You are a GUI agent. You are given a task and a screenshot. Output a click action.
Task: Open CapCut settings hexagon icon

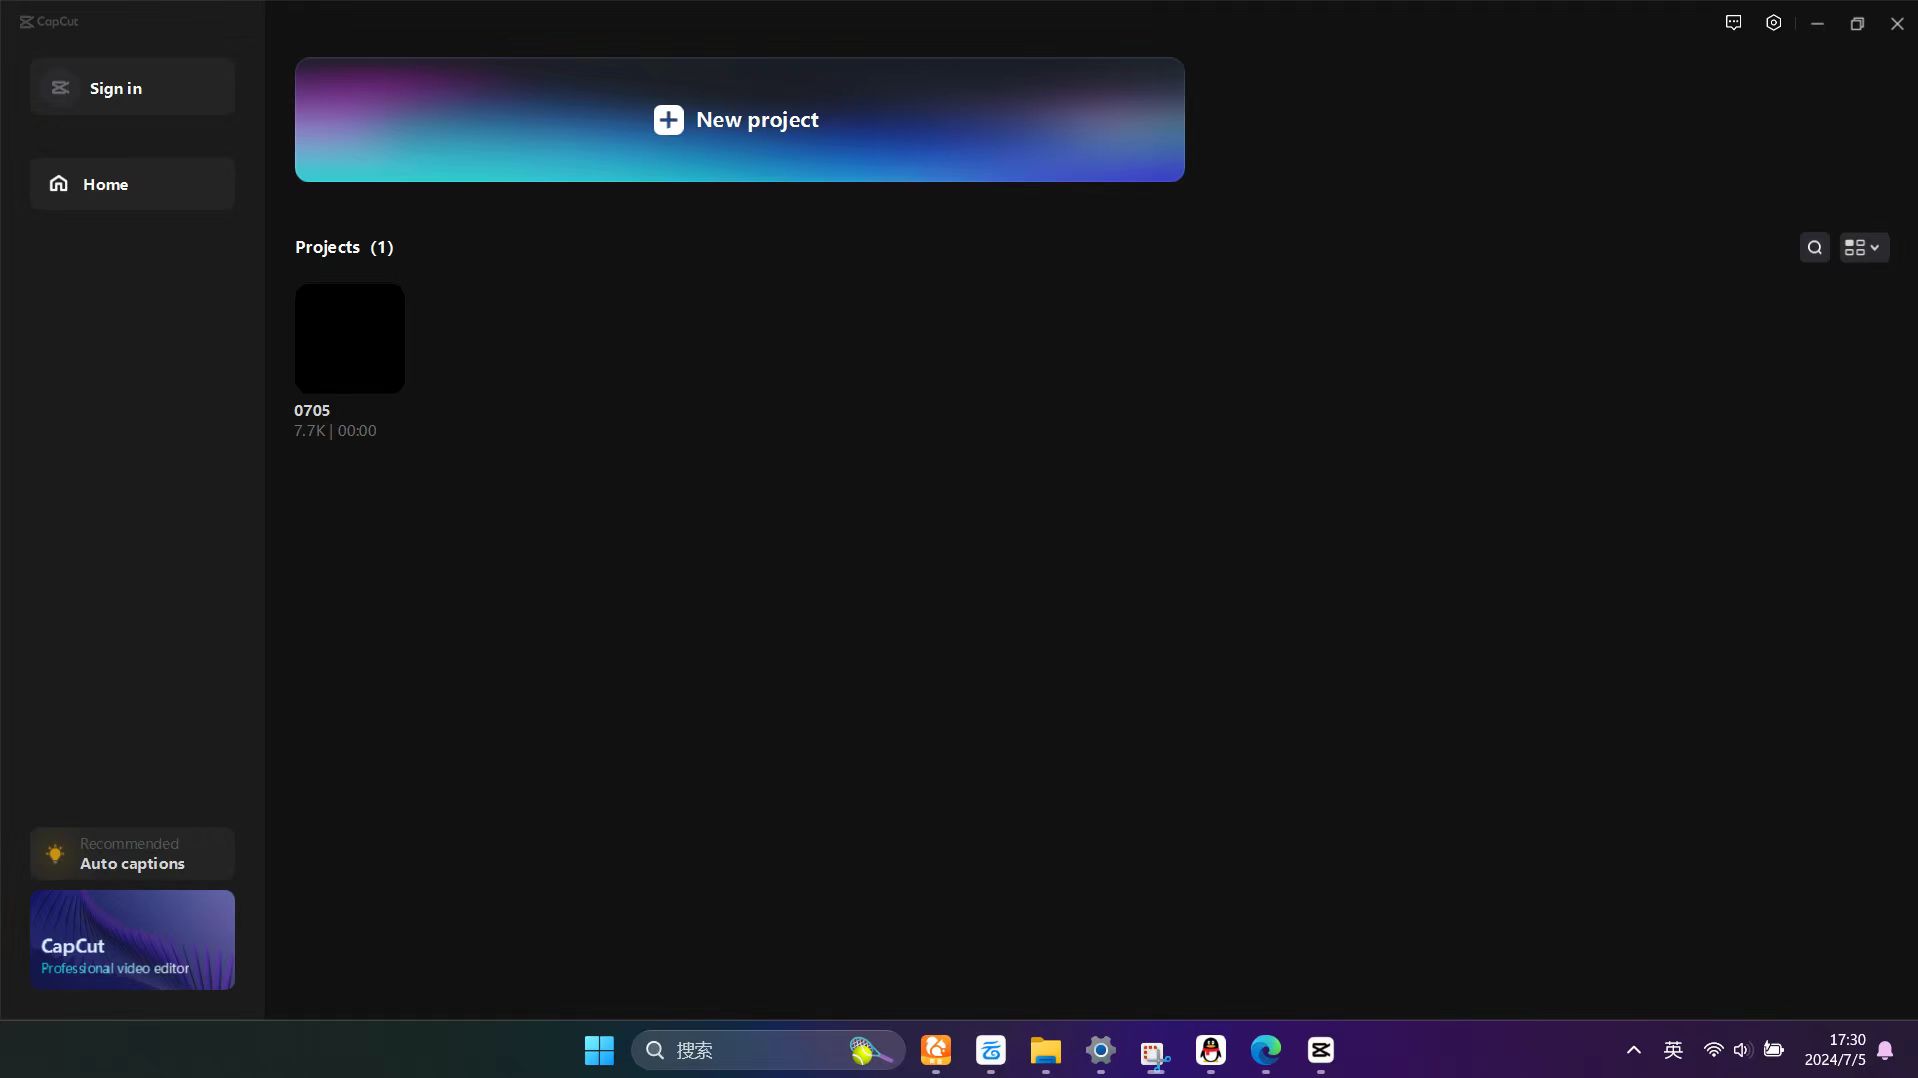point(1773,23)
